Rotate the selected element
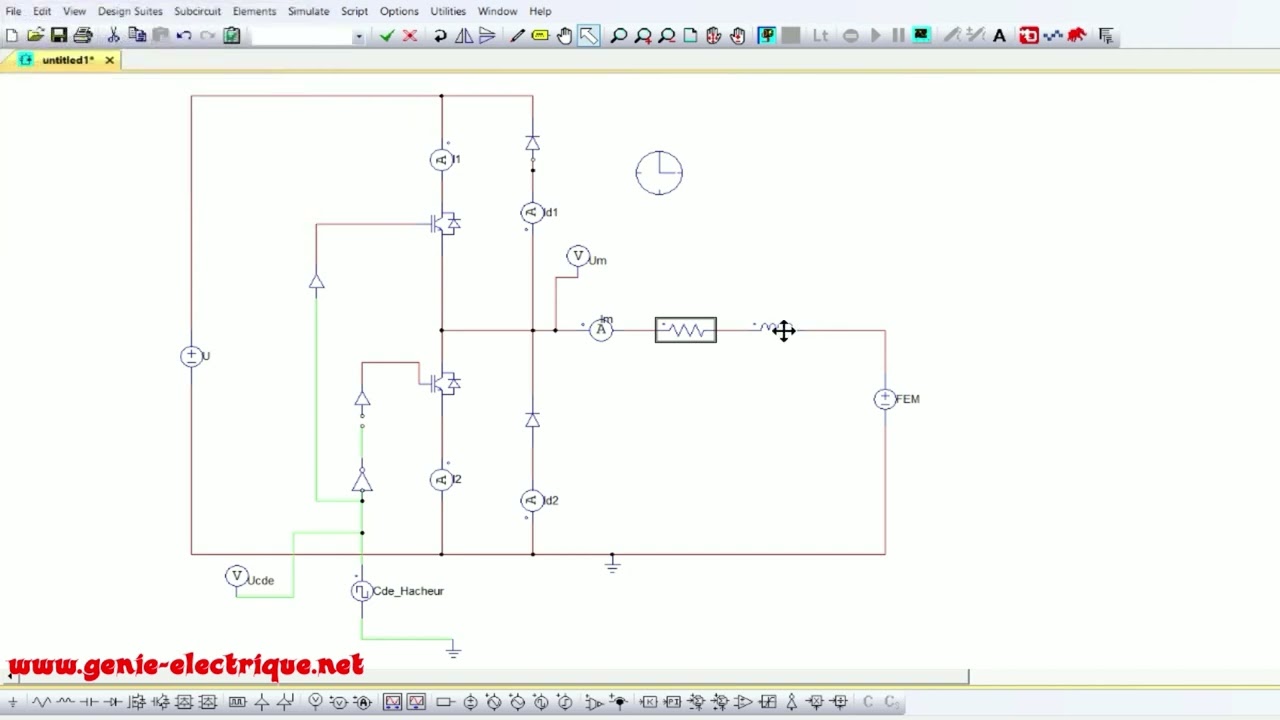The width and height of the screenshot is (1280, 720). pyautogui.click(x=440, y=36)
